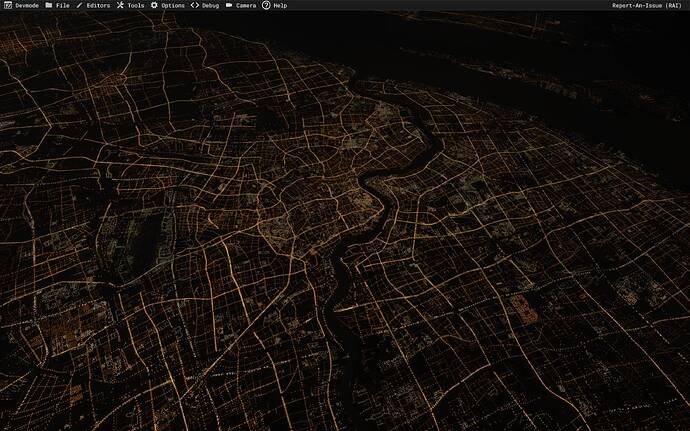Open the Options menu
The height and width of the screenshot is (431, 690).
pos(167,5)
